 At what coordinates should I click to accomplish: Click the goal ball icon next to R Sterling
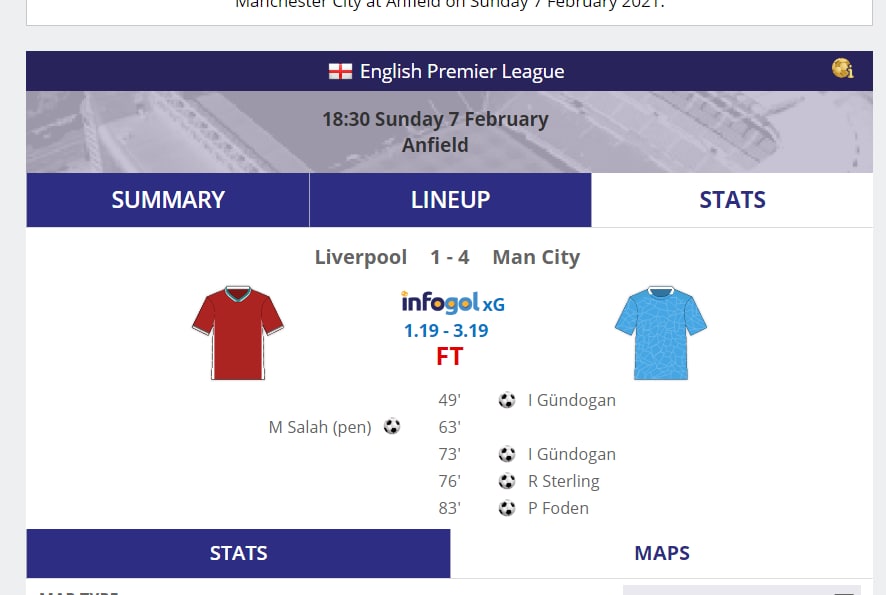tap(507, 481)
